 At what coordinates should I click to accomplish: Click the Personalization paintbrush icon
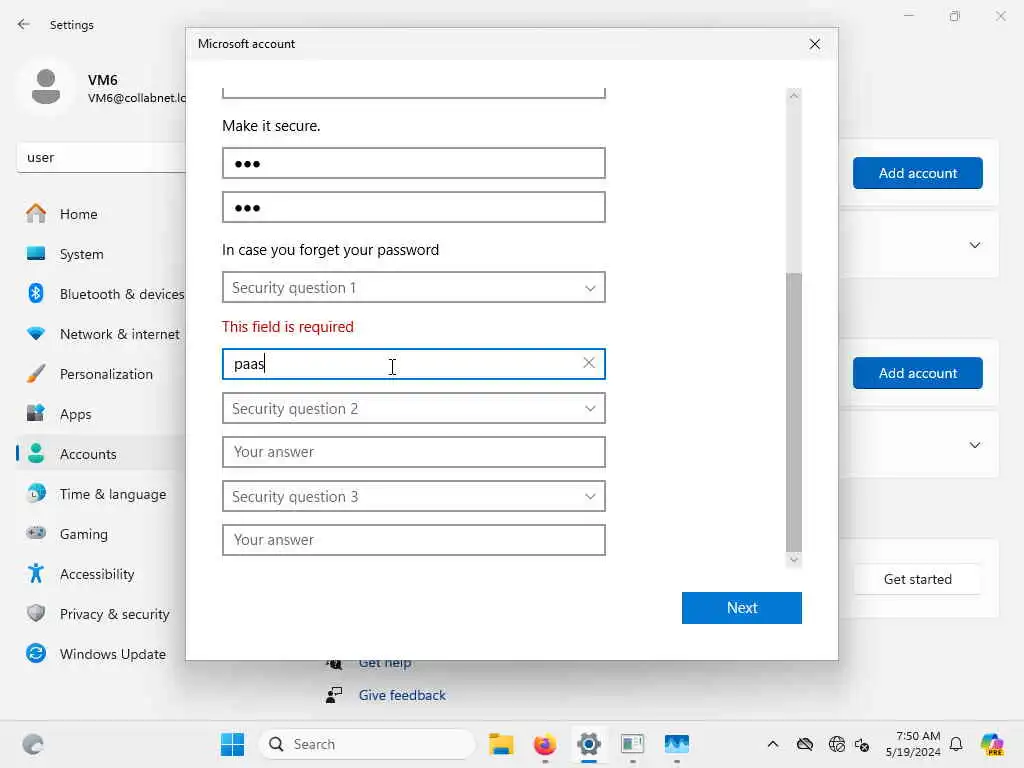pos(36,374)
